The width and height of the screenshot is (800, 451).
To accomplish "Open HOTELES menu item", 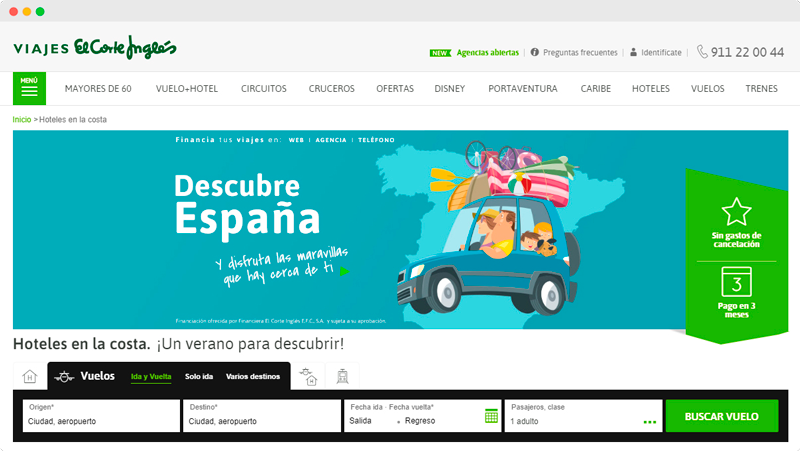I will pyautogui.click(x=651, y=89).
